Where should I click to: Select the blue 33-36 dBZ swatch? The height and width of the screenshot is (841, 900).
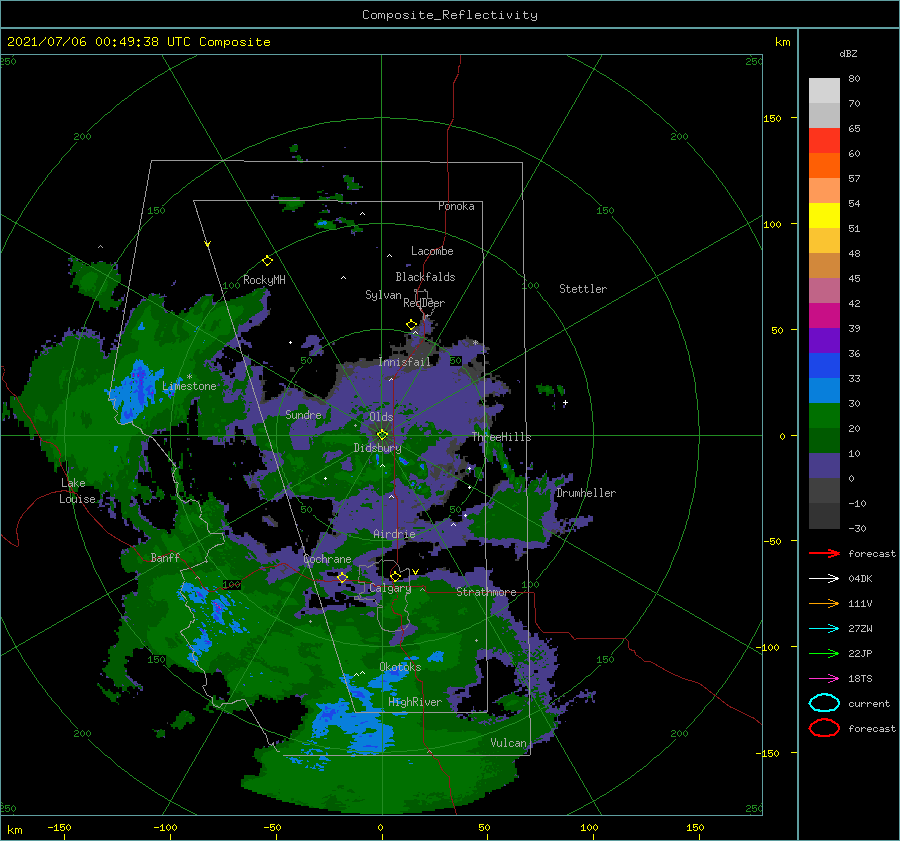pyautogui.click(x=824, y=366)
